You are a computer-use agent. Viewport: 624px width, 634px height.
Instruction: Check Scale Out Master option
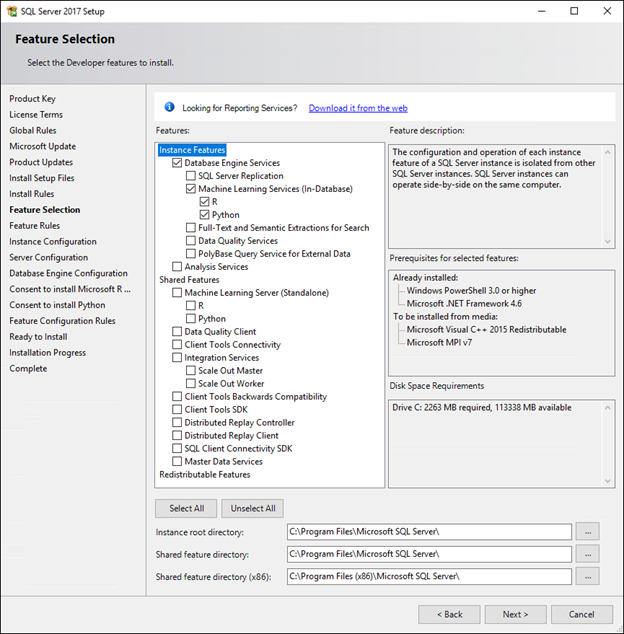(x=190, y=370)
